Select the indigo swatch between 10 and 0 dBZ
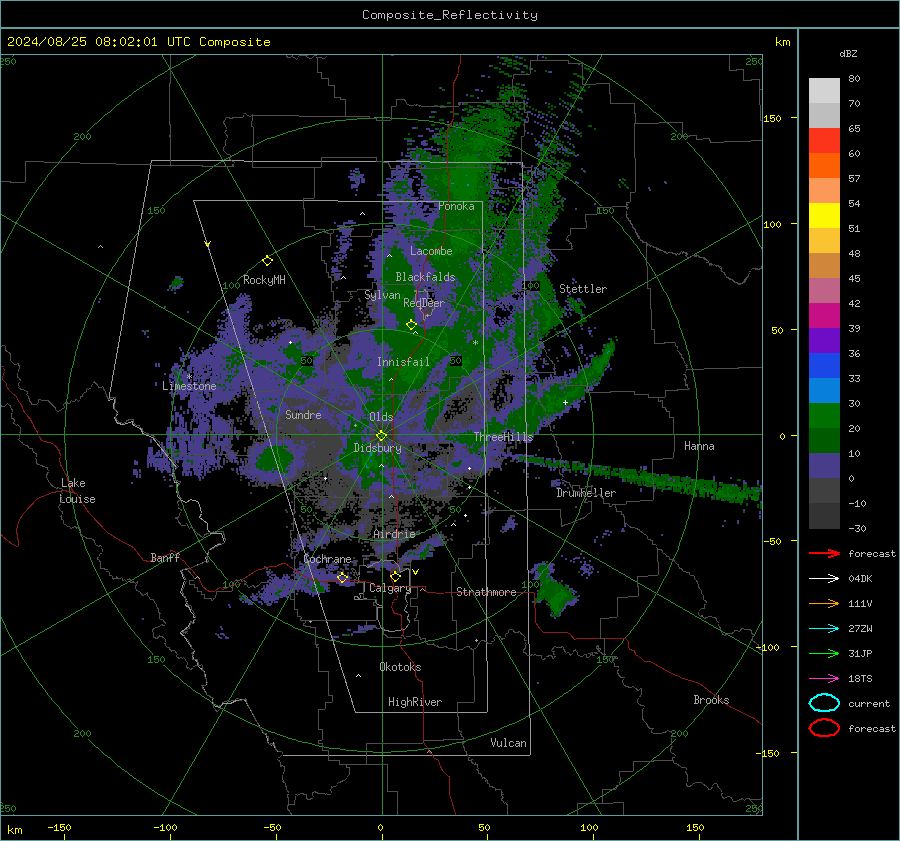Viewport: 900px width, 841px height. (824, 465)
